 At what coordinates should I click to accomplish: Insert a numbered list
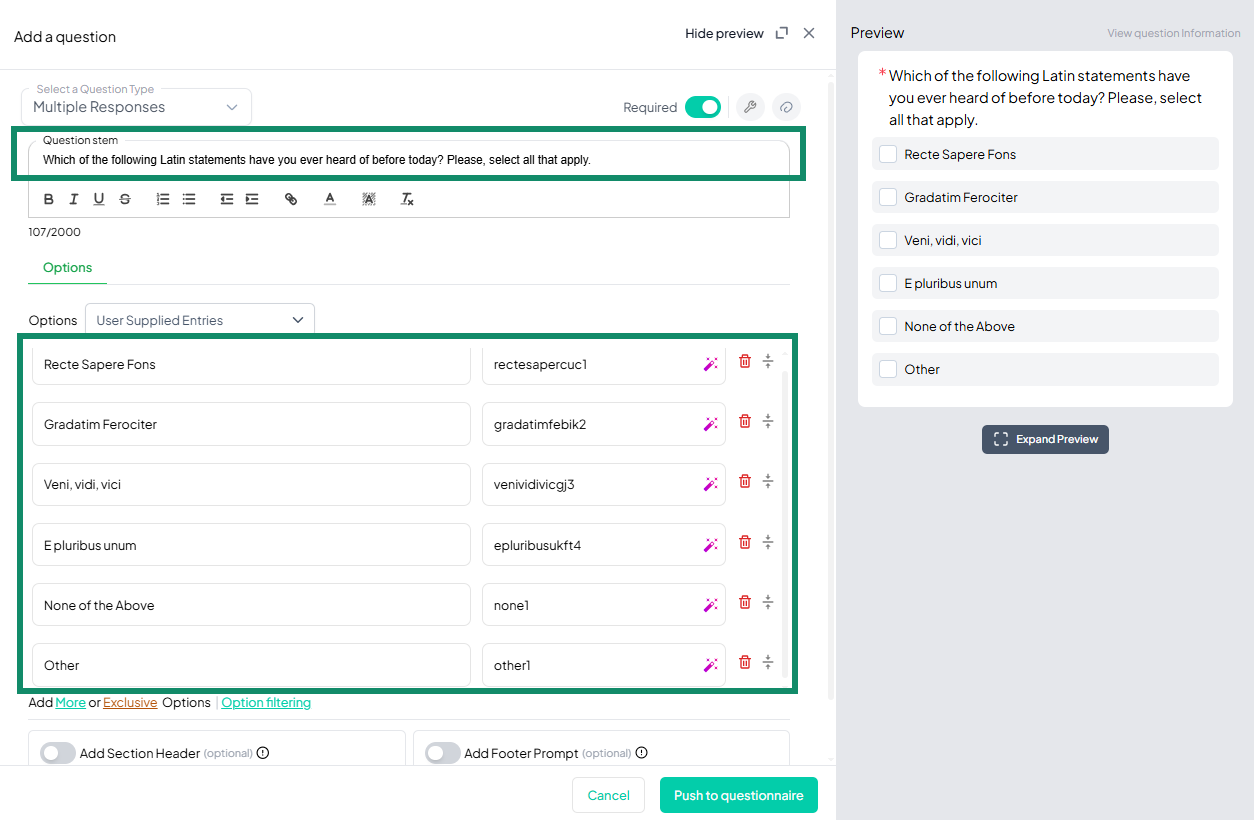(162, 198)
